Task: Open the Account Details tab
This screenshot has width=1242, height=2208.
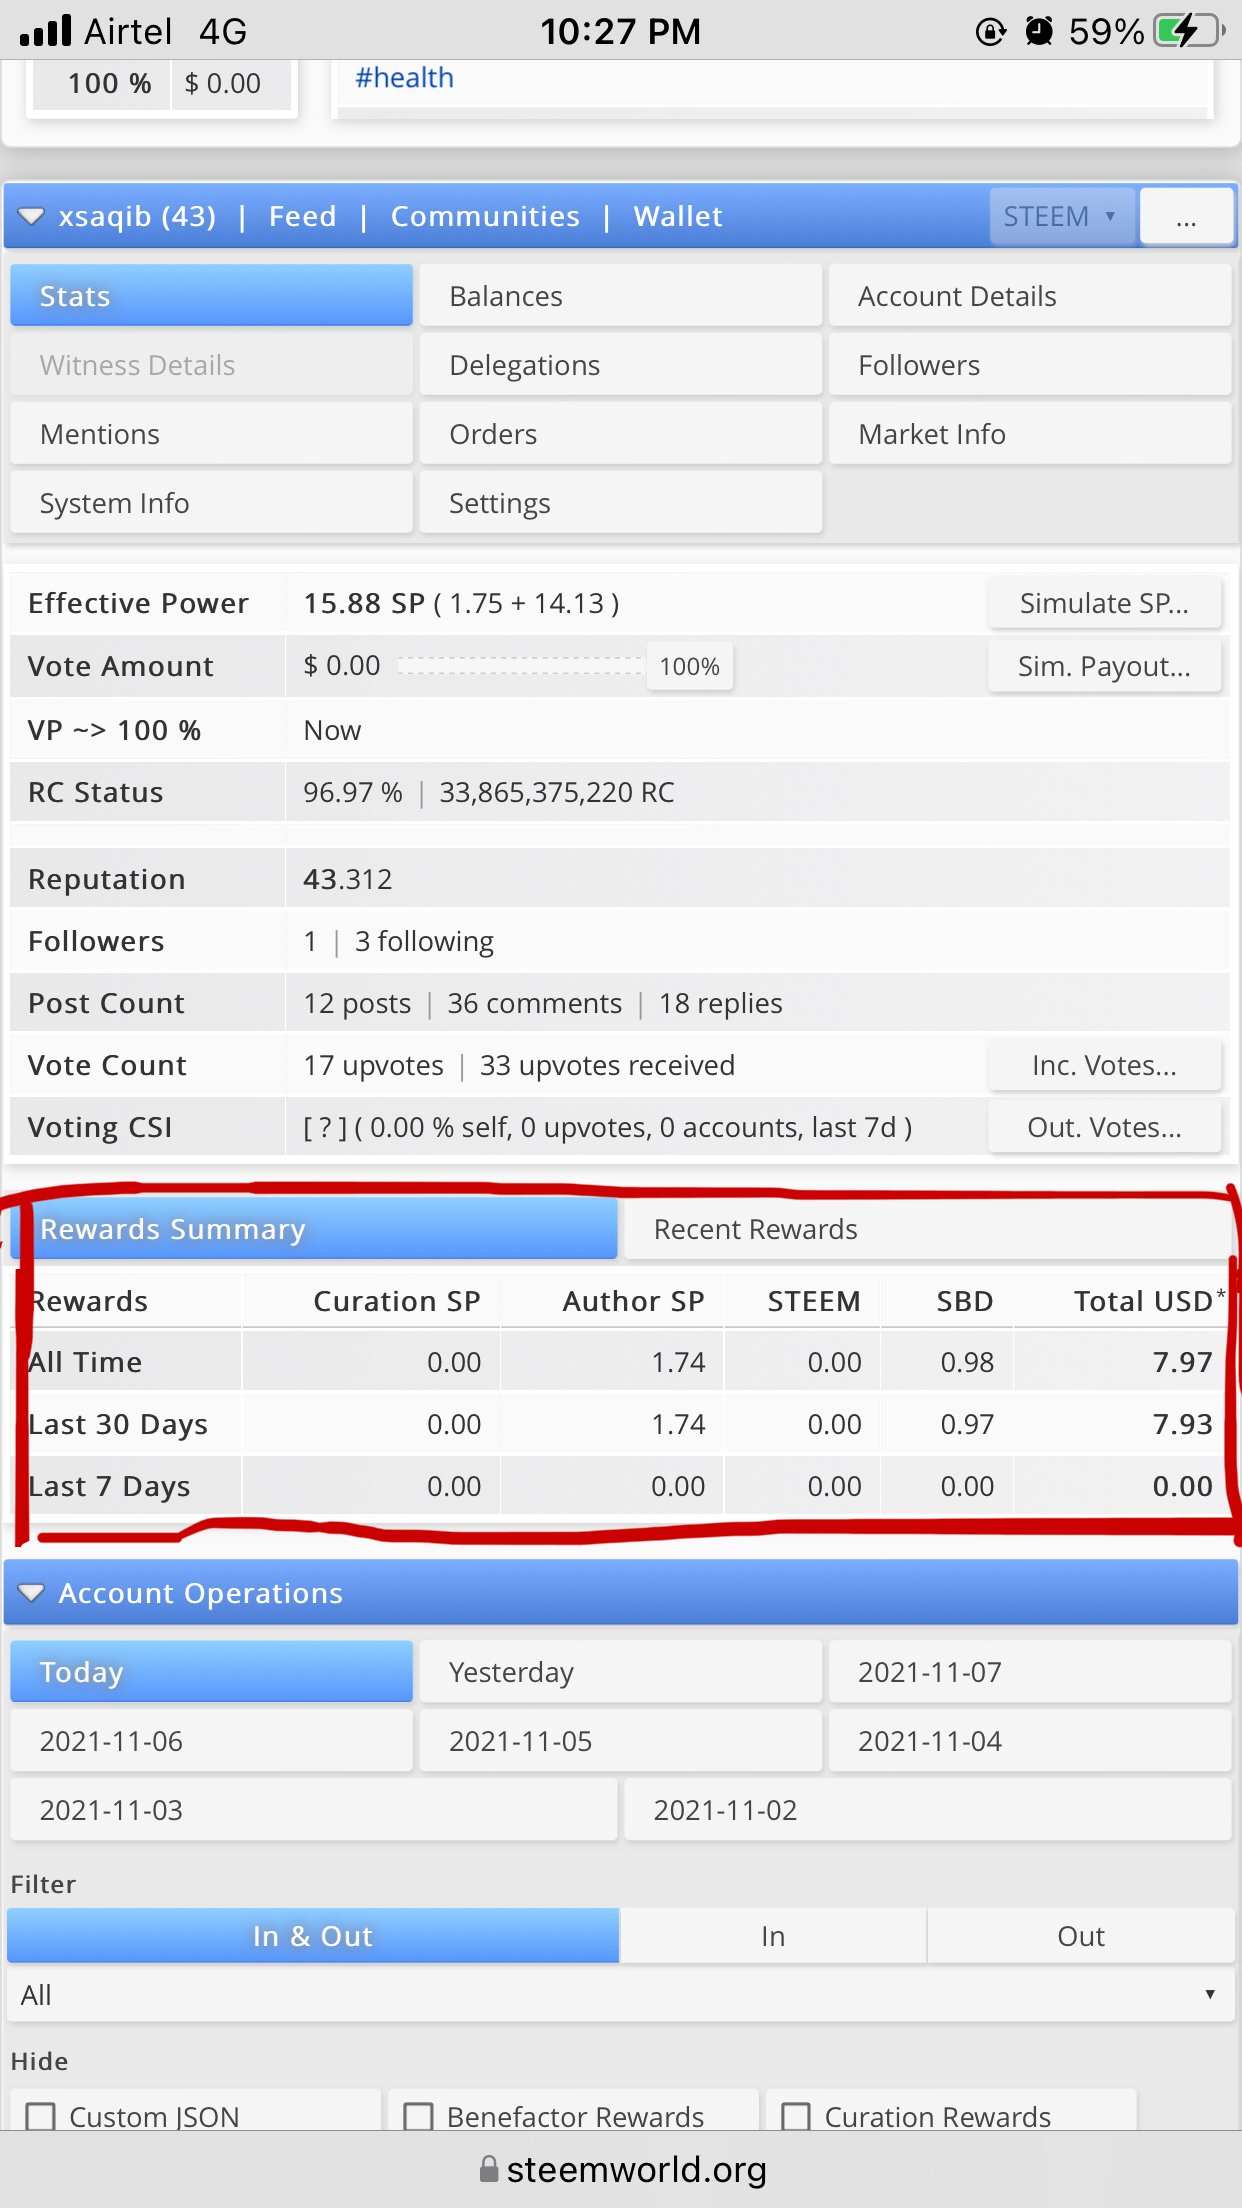Action: 1030,296
